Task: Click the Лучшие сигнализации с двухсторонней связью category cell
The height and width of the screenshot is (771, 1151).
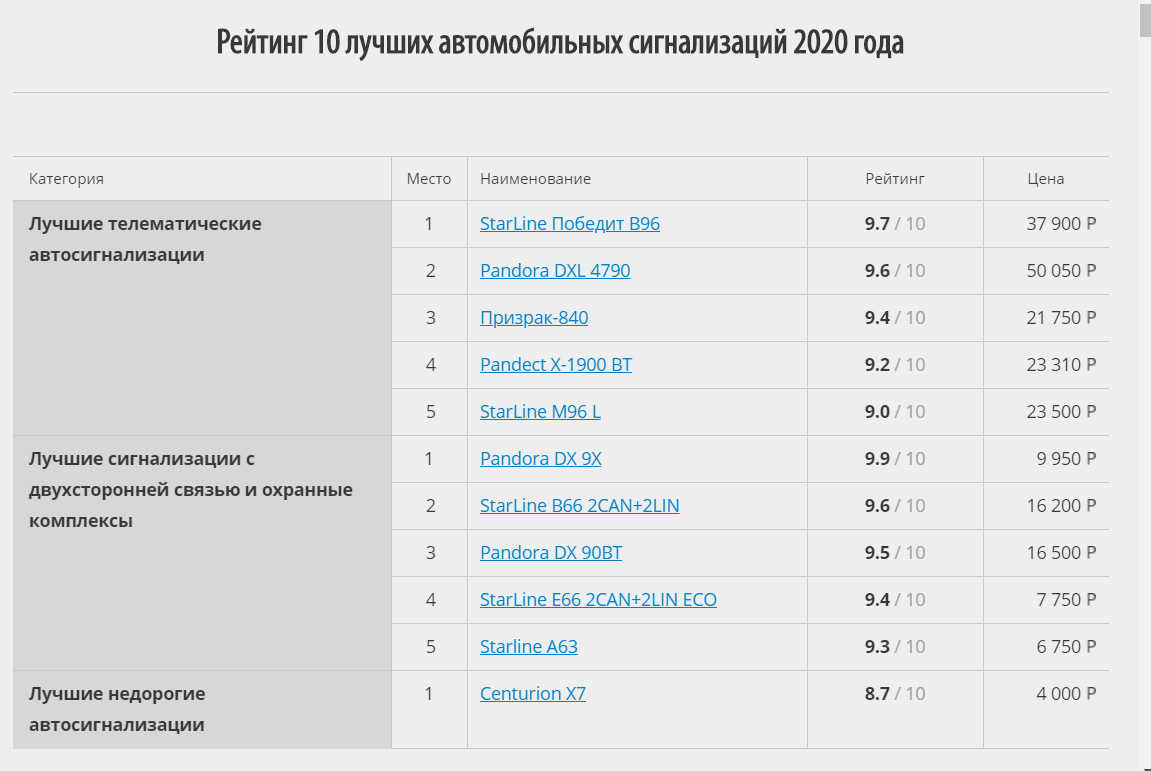Action: pyautogui.click(x=202, y=553)
